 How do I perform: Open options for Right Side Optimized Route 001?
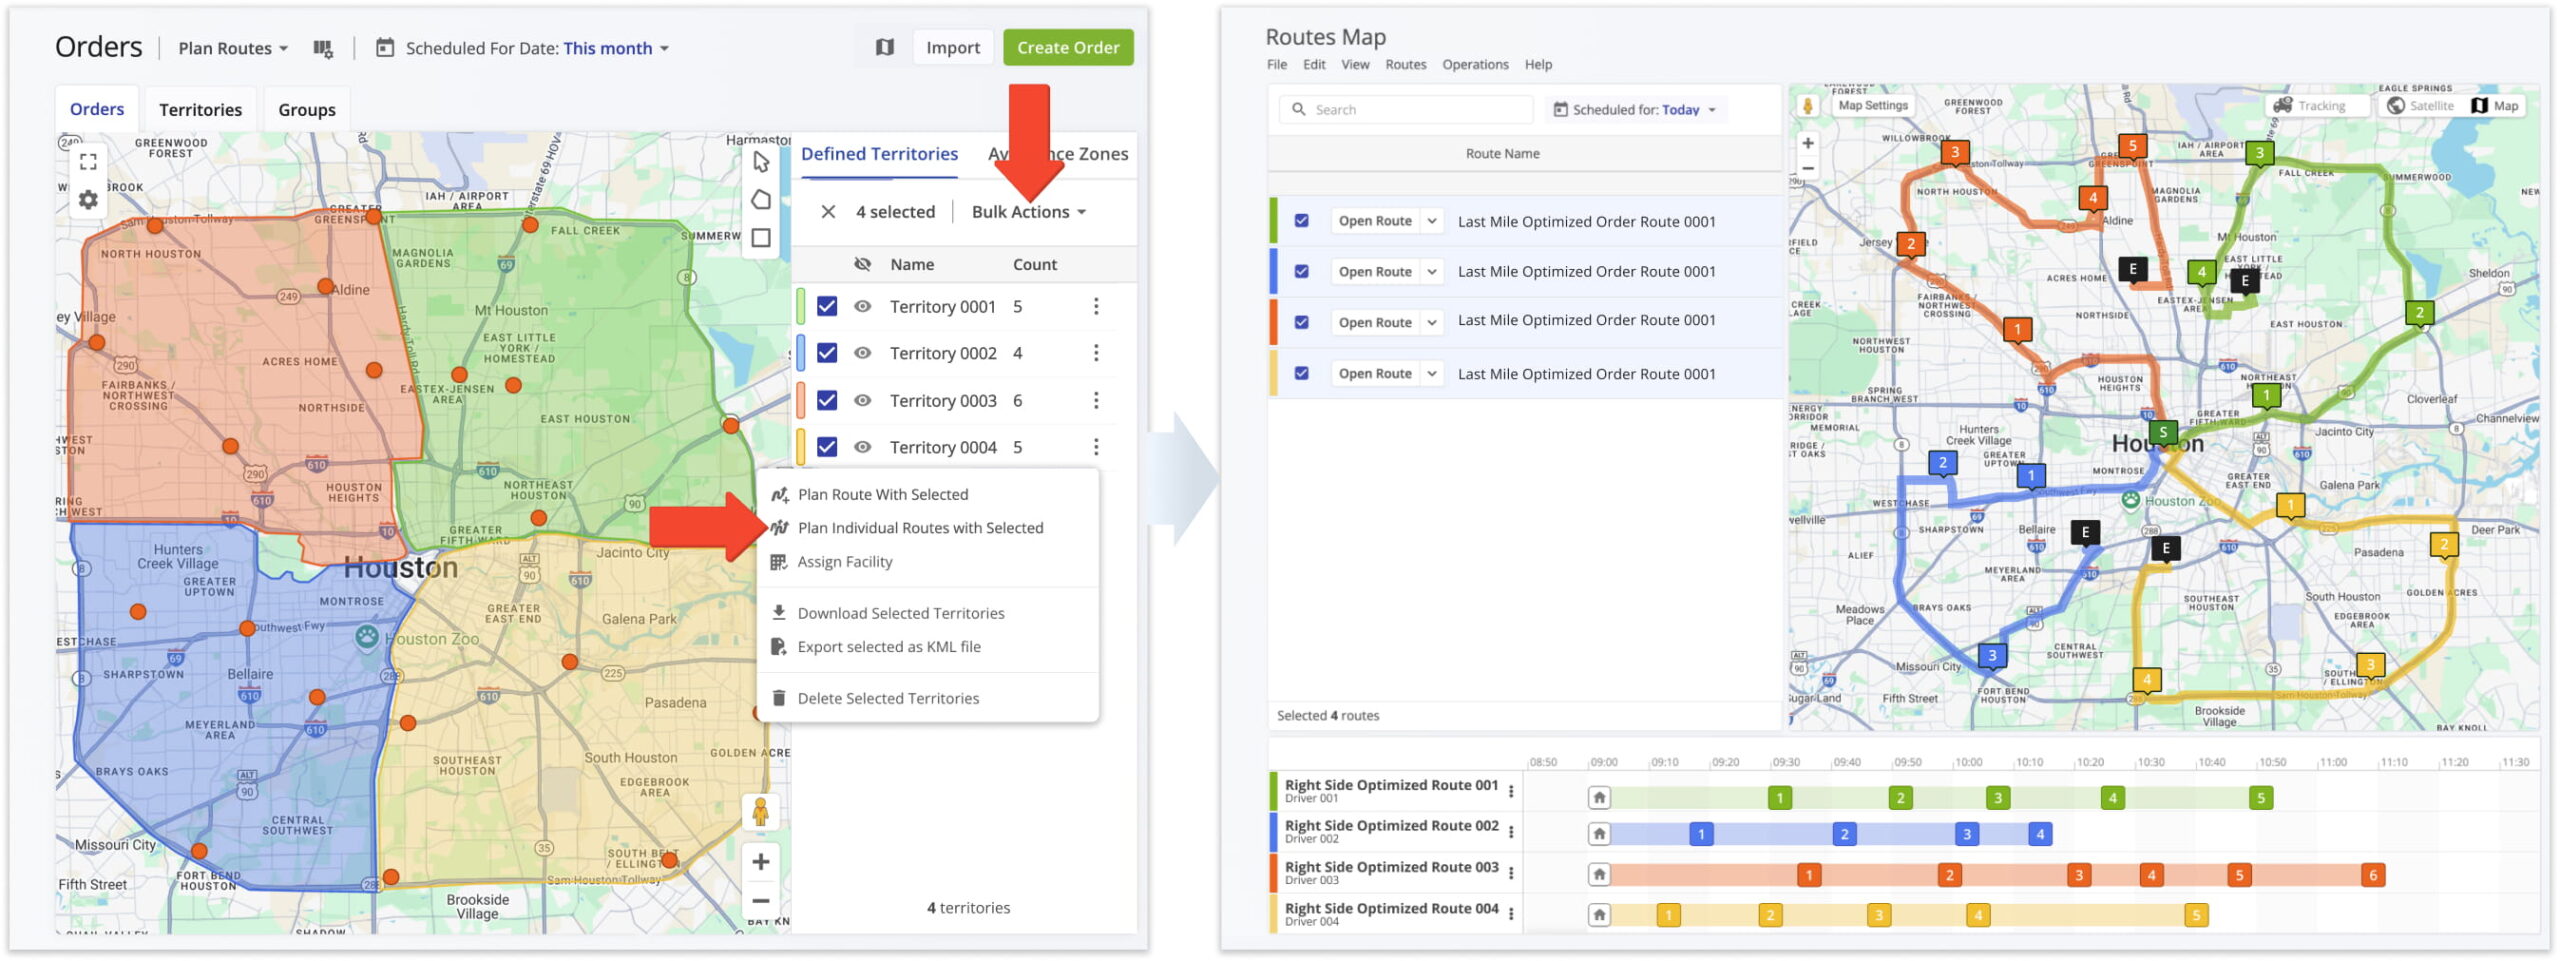1511,791
